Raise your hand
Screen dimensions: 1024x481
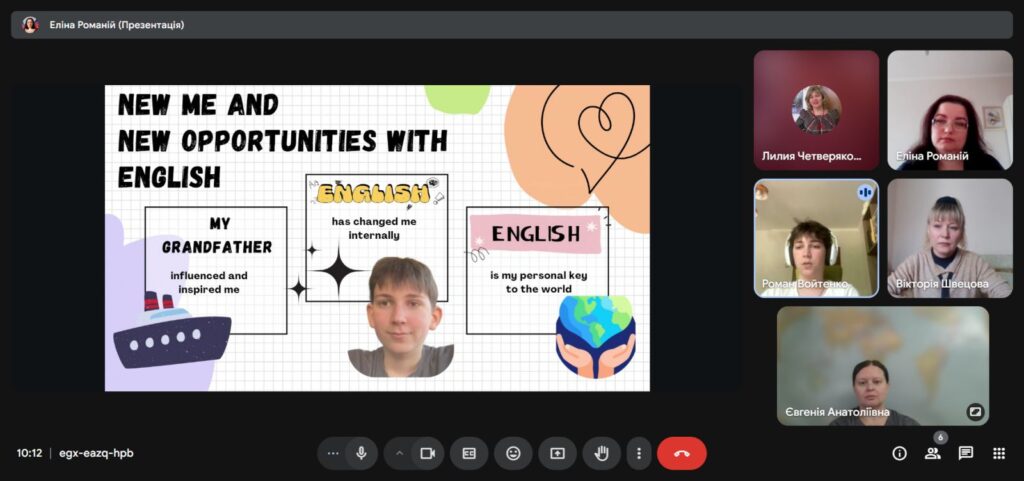[x=601, y=453]
